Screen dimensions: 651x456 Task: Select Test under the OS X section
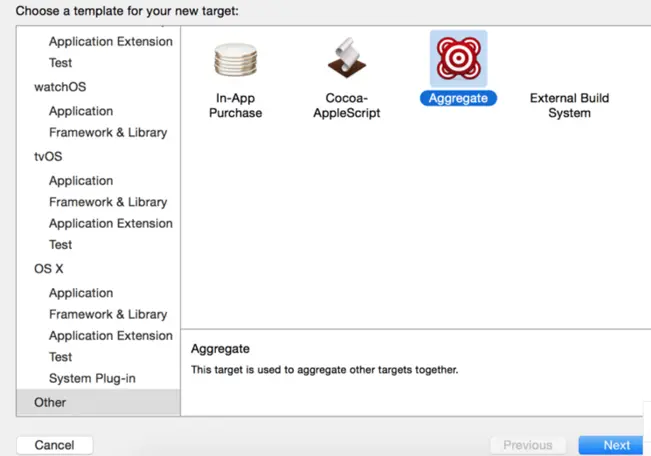click(61, 357)
